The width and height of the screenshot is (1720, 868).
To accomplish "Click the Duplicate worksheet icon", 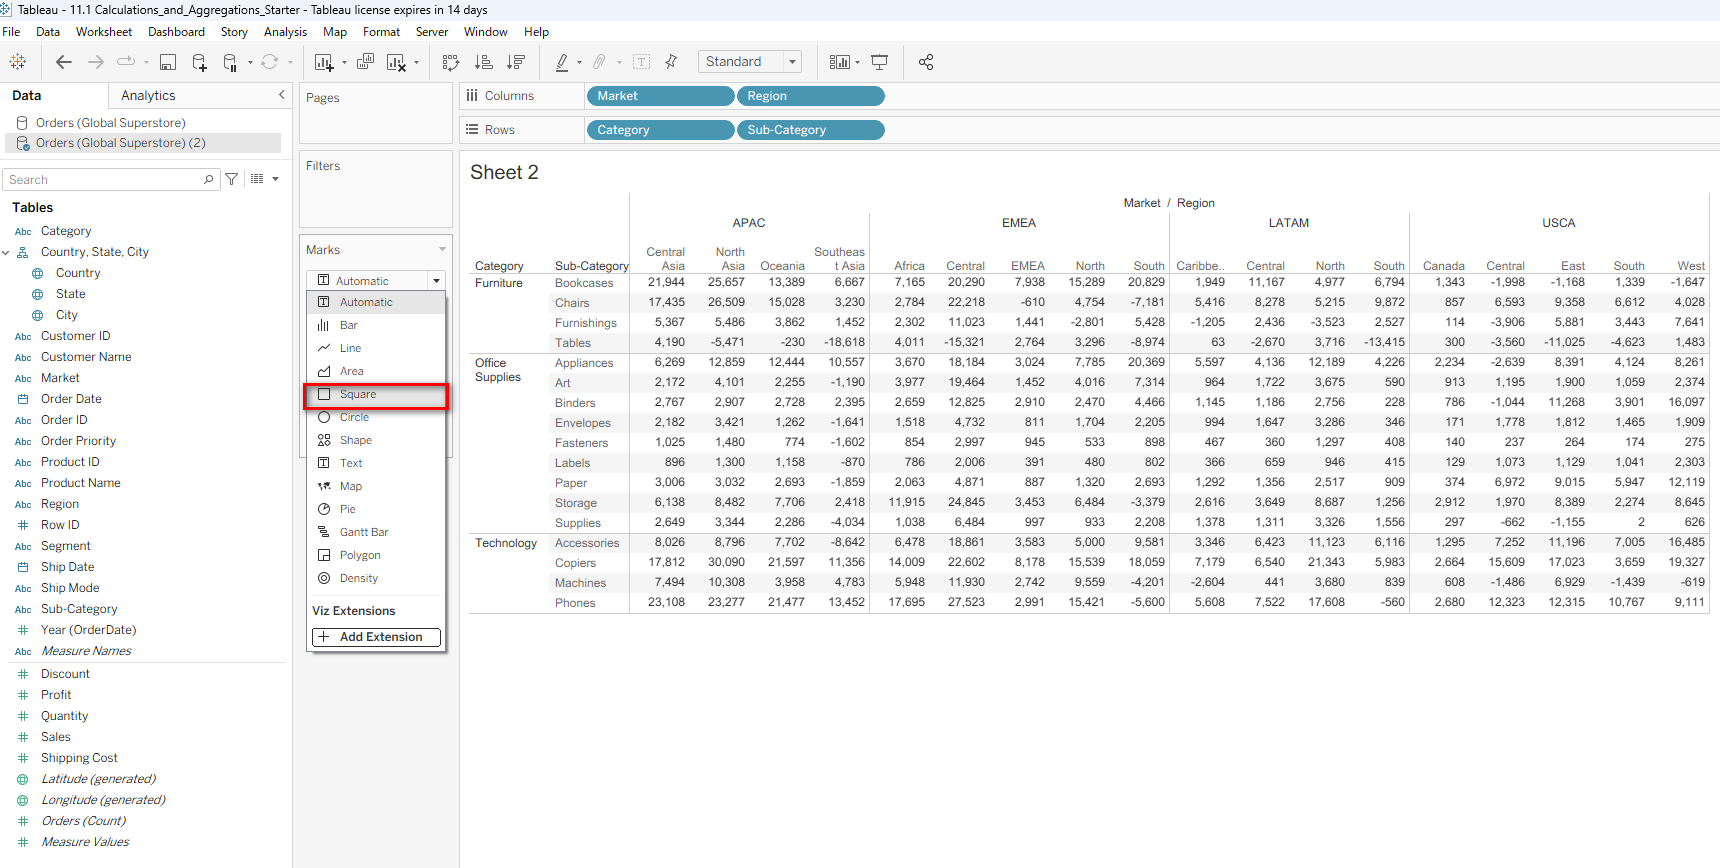I will [x=365, y=62].
